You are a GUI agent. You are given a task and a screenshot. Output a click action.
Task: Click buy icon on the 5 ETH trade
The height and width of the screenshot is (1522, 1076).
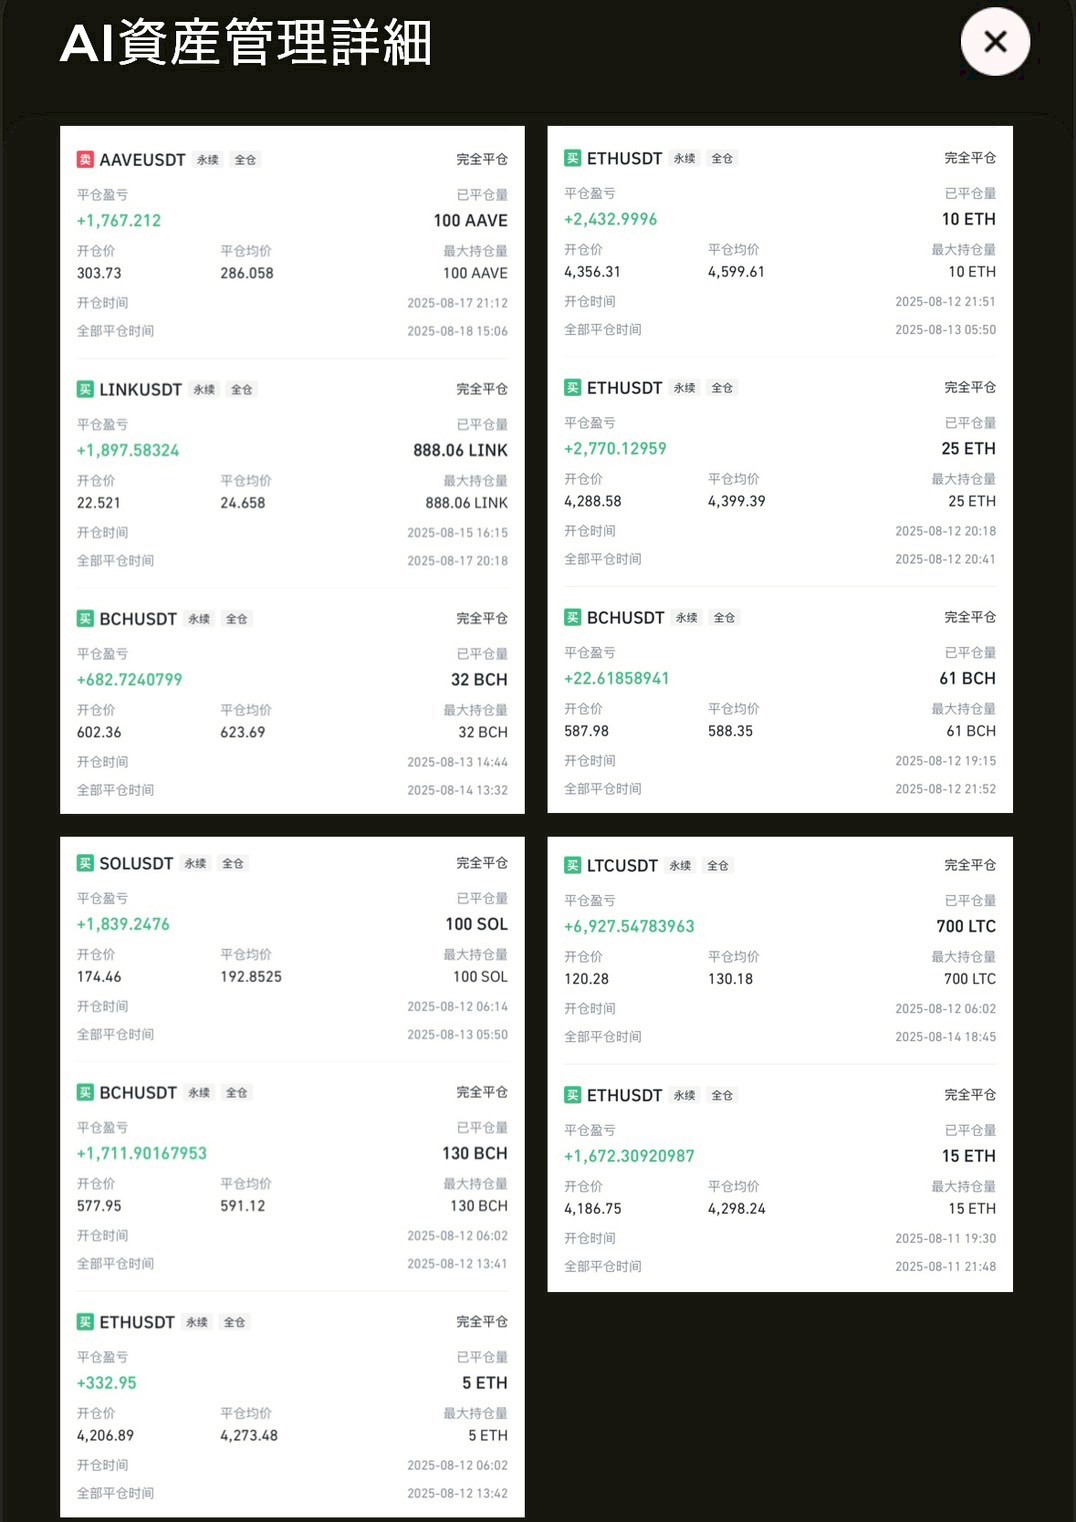click(85, 1322)
